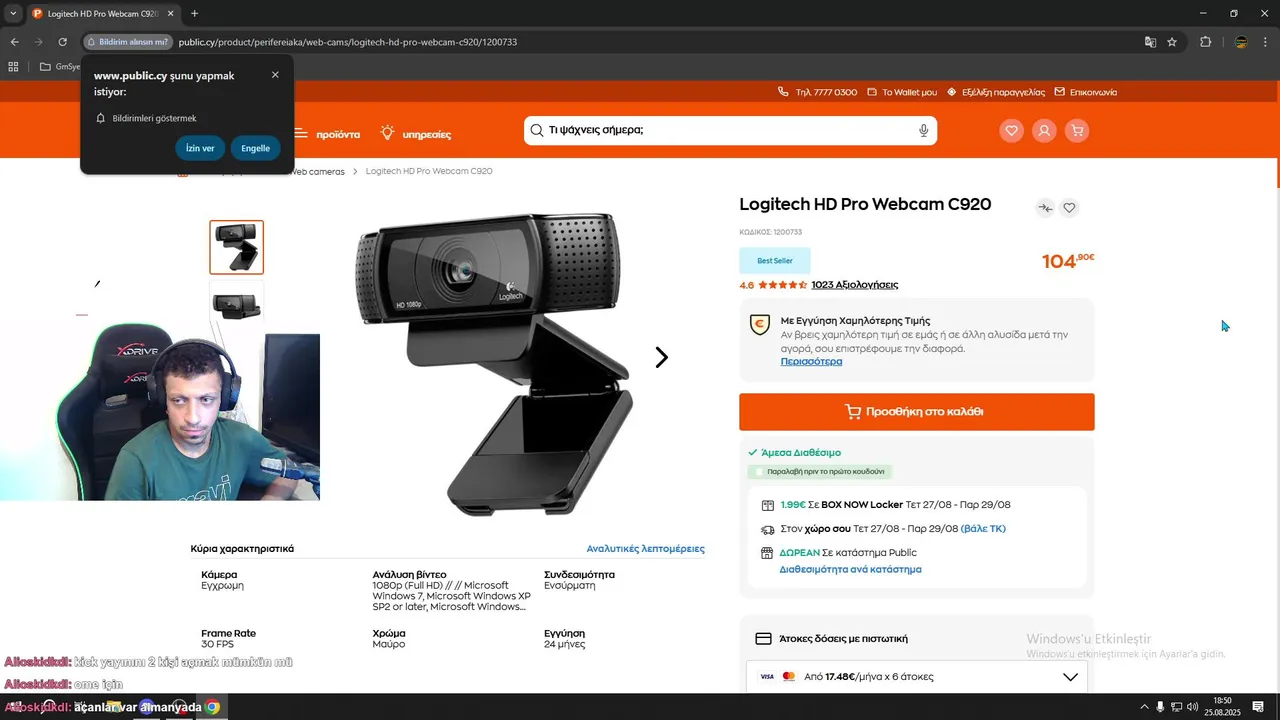This screenshot has width=1280, height=720.
Task: Click 'Προσθήκη στο καλάθι' add to cart button
Action: pyautogui.click(x=917, y=412)
